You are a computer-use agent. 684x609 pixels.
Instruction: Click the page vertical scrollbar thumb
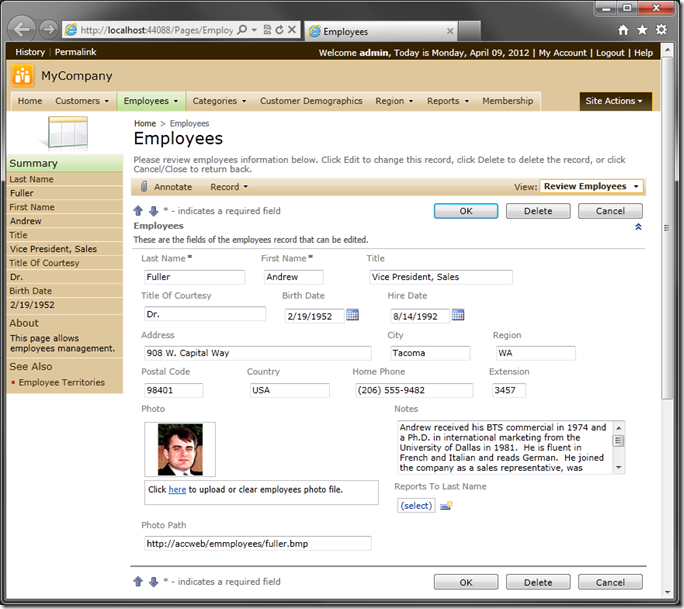(667, 227)
